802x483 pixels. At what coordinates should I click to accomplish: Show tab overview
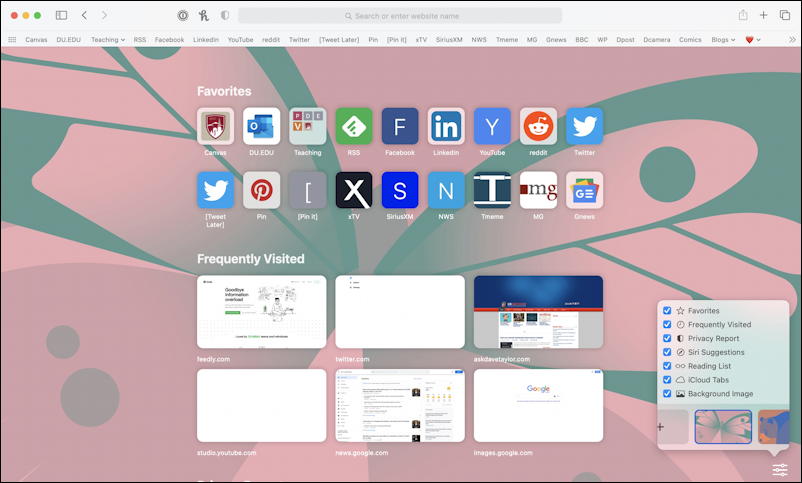[x=785, y=15]
